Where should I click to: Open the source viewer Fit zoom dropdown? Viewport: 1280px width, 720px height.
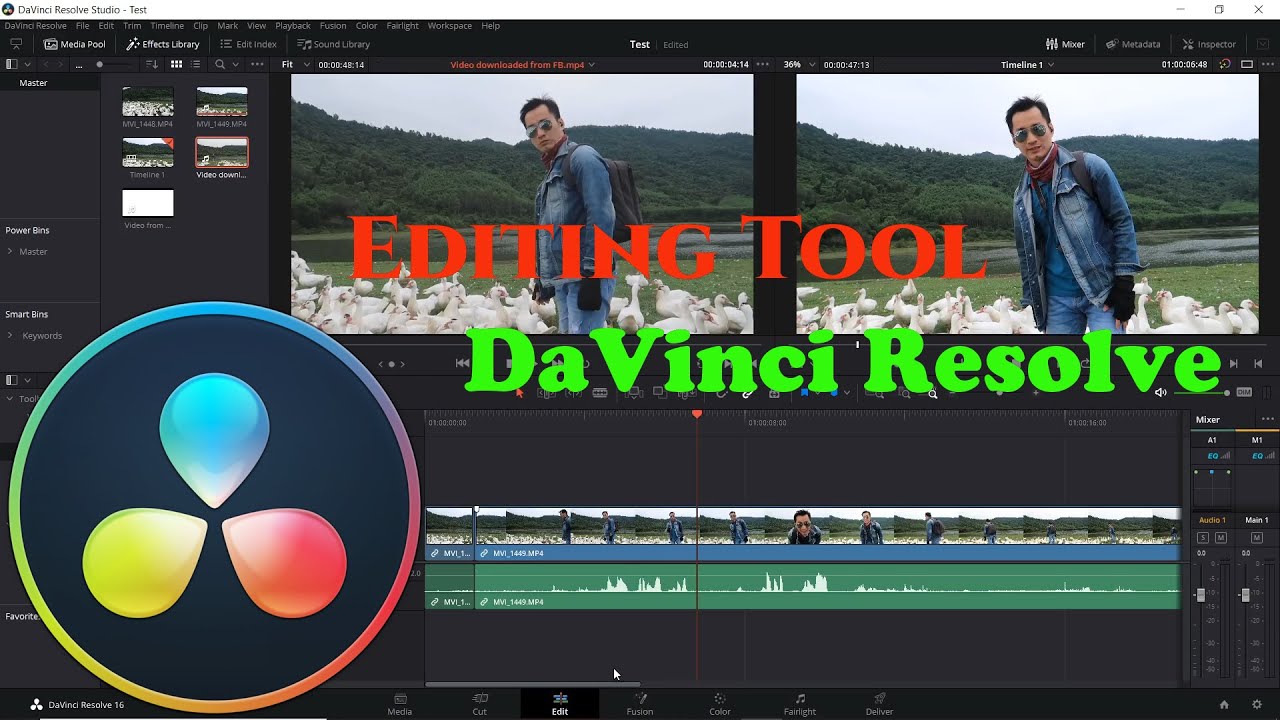click(296, 64)
